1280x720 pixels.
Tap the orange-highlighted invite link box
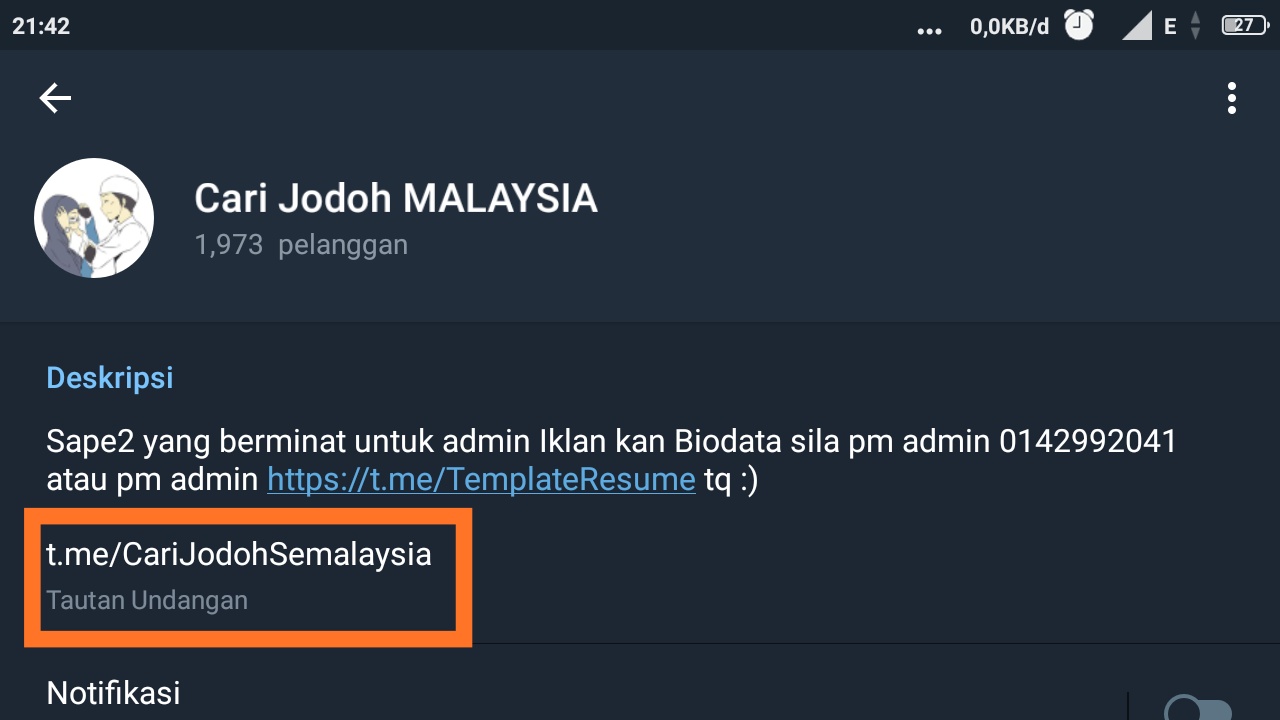click(247, 577)
